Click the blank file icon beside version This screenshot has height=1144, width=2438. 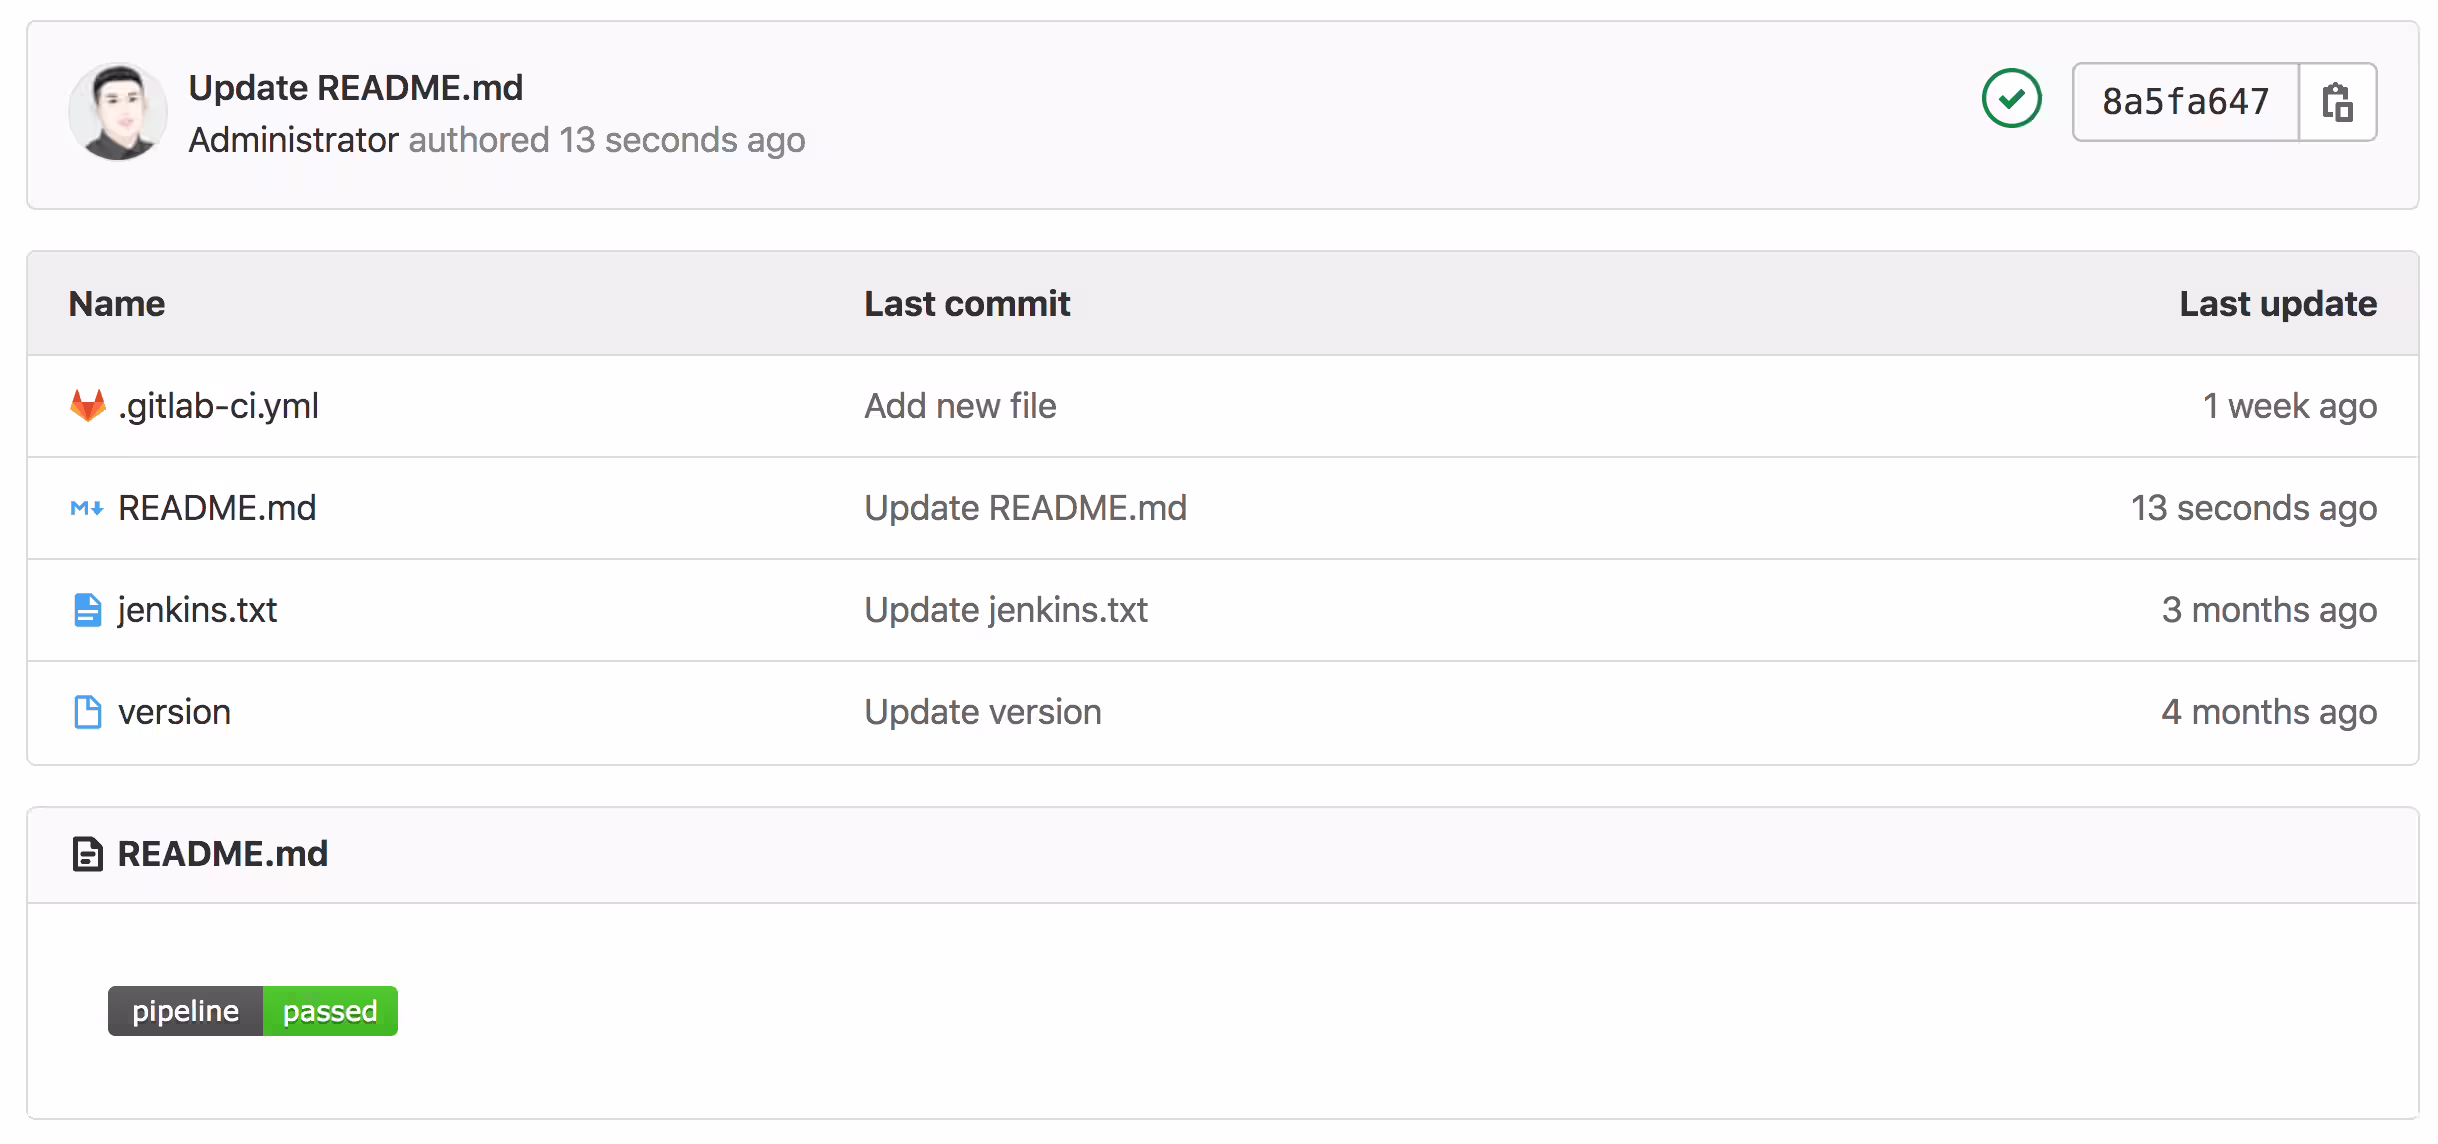[88, 712]
